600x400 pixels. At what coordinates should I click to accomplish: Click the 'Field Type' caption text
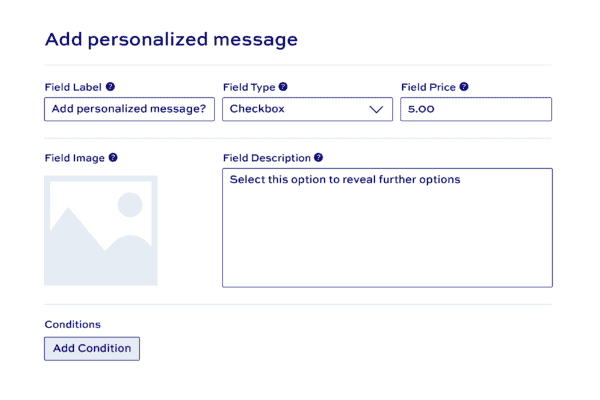click(249, 87)
